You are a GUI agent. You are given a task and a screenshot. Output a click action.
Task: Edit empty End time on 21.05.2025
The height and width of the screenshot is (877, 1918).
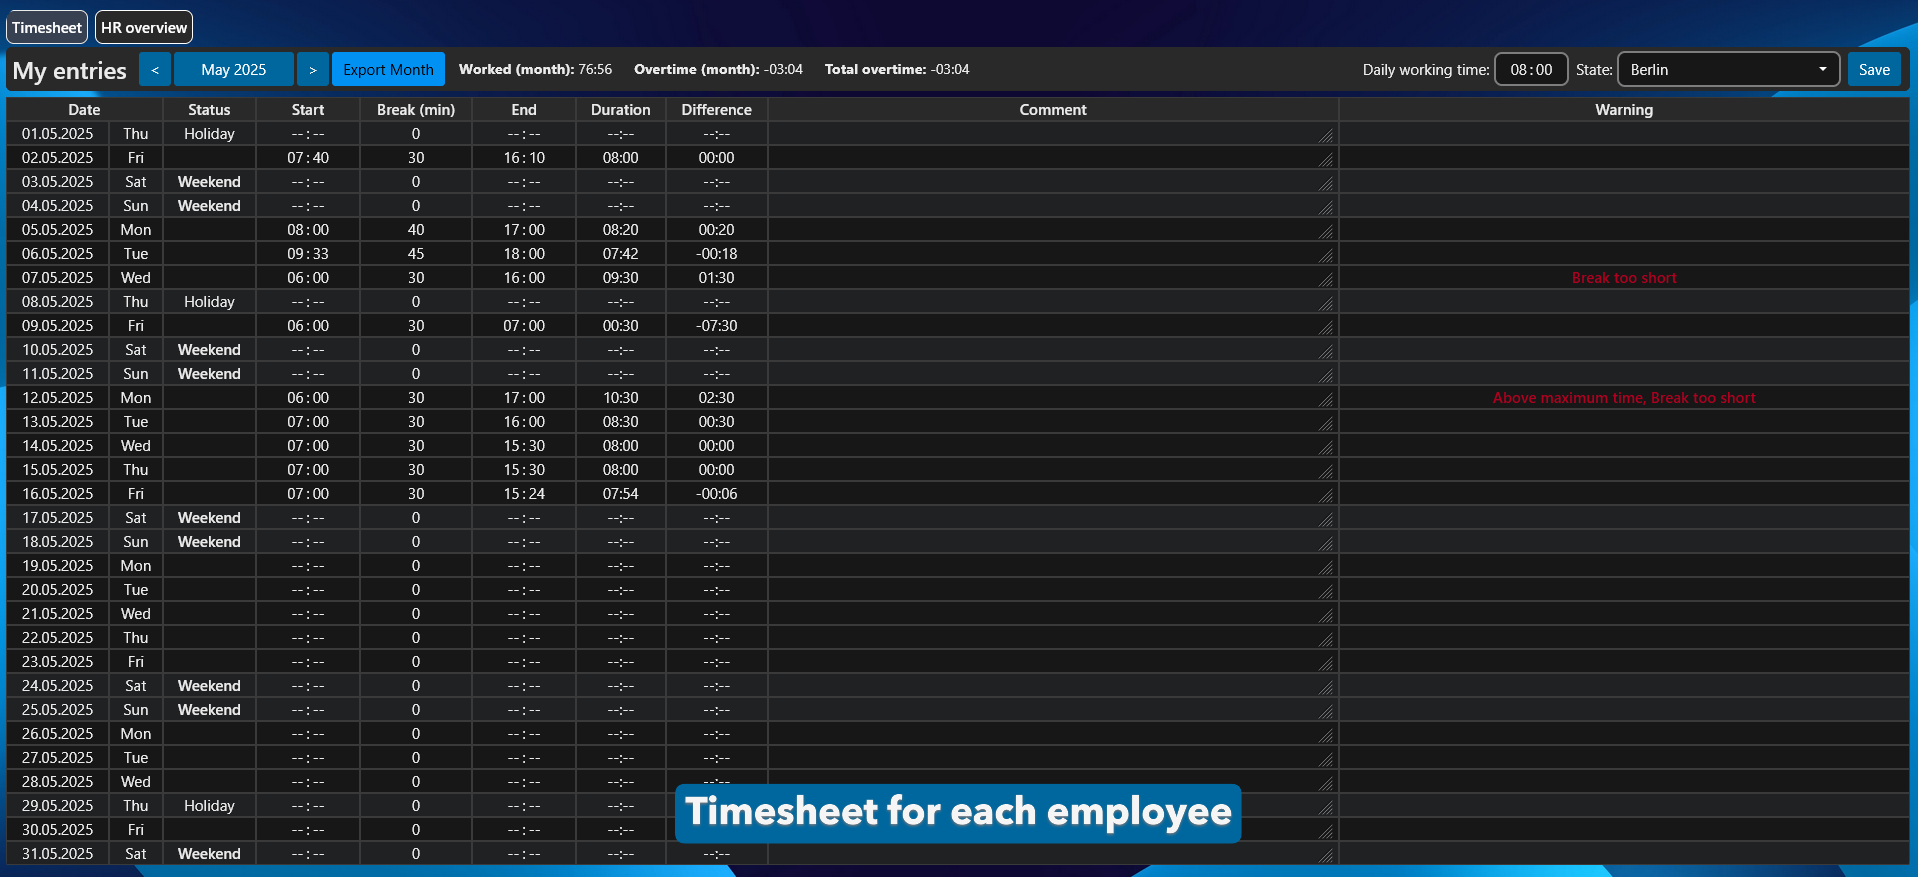[x=524, y=614]
